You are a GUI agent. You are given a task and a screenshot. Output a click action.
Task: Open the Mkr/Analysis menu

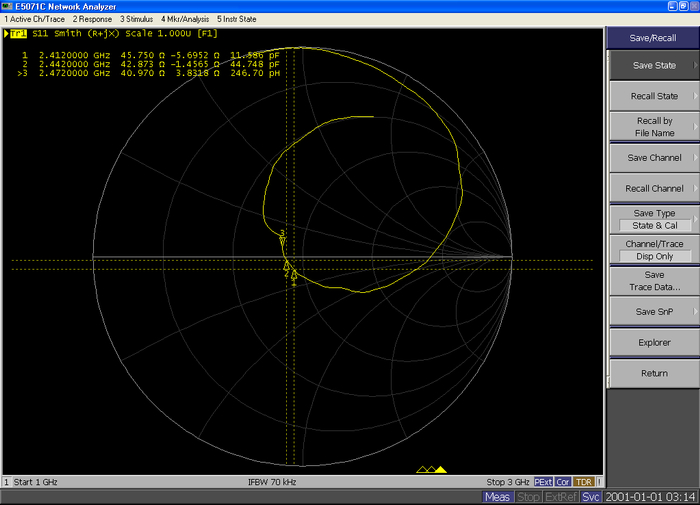[x=185, y=19]
